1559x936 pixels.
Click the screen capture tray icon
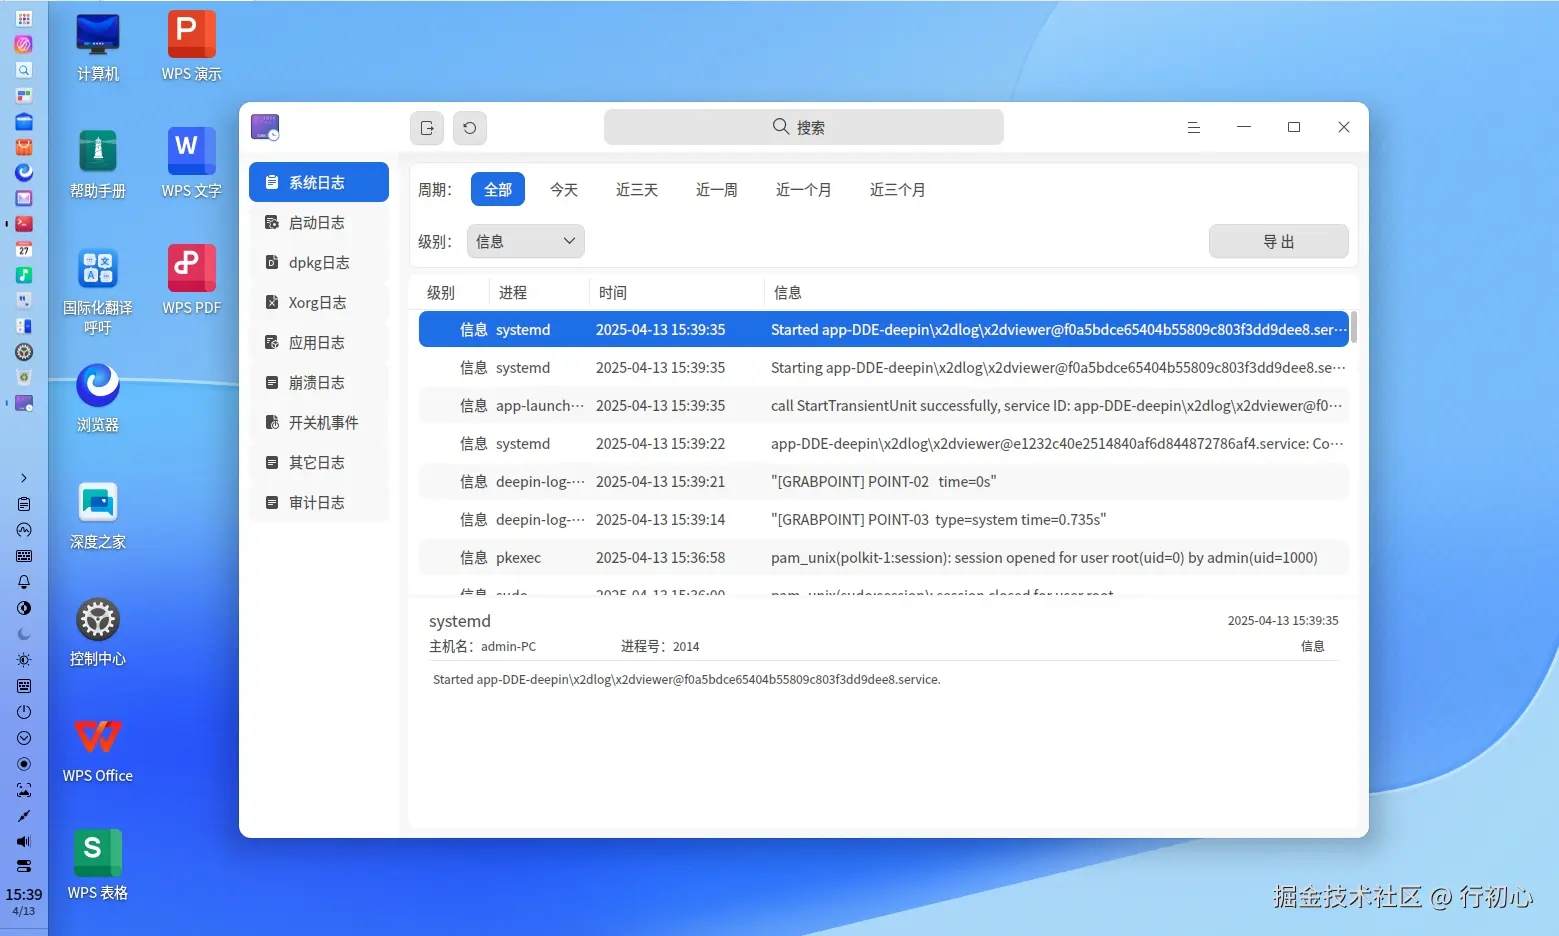point(24,790)
